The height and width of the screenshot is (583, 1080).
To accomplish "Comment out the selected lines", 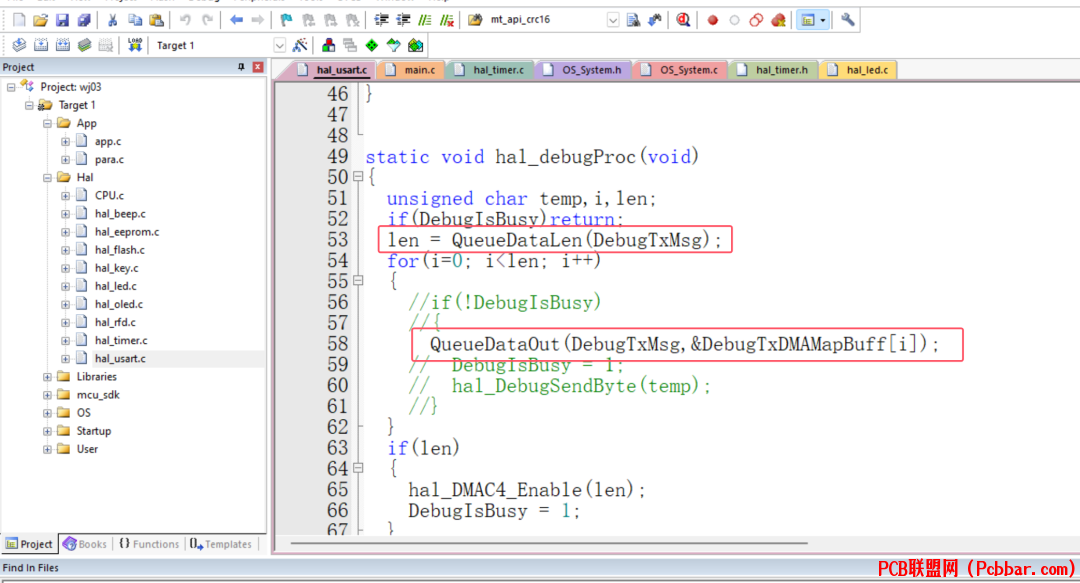I will [425, 20].
